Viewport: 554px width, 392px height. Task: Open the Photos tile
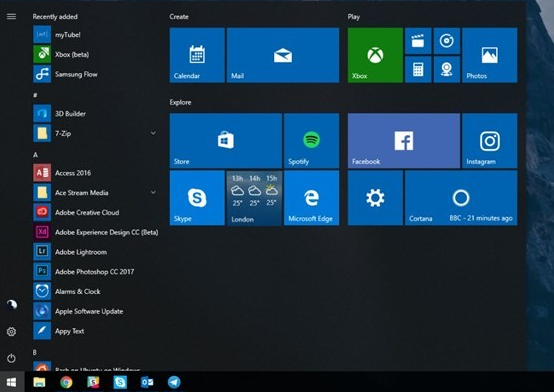[490, 55]
